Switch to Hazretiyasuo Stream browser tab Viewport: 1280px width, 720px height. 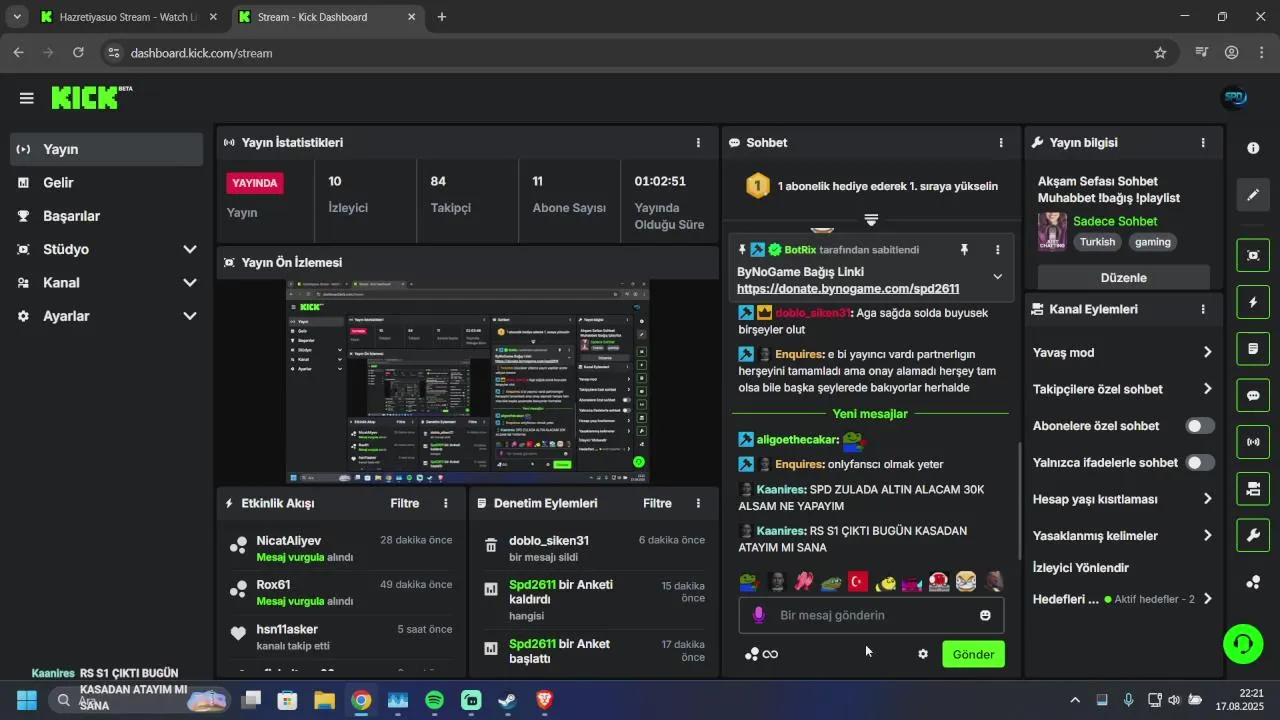[x=128, y=17]
